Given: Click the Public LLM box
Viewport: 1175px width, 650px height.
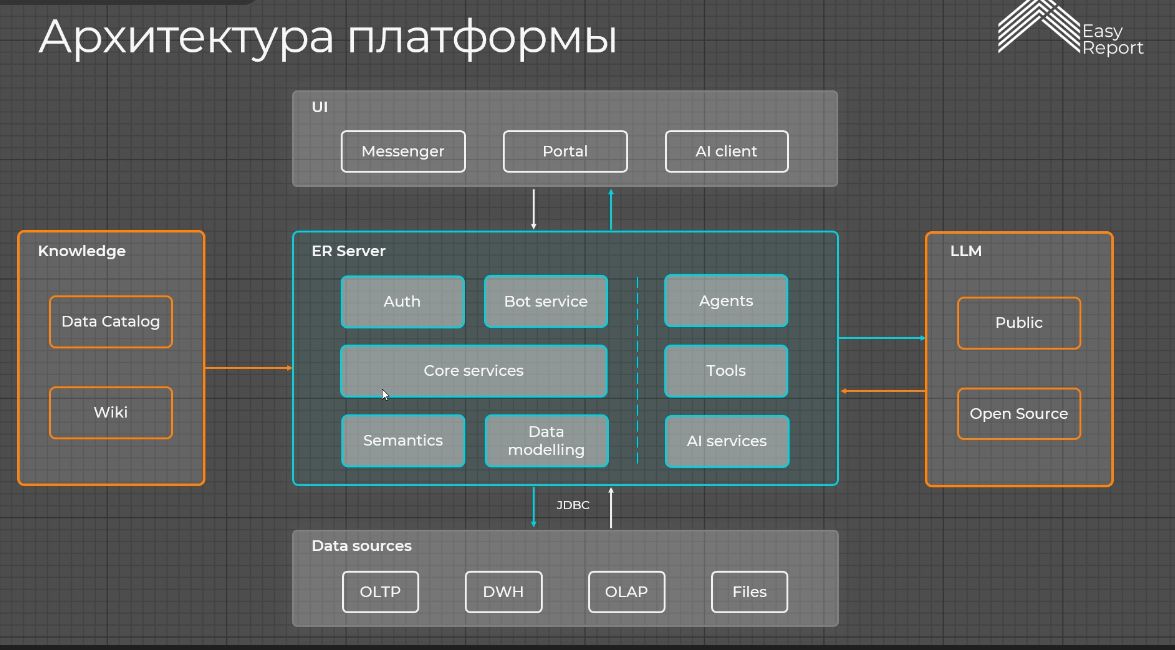Looking at the screenshot, I should coord(1019,323).
